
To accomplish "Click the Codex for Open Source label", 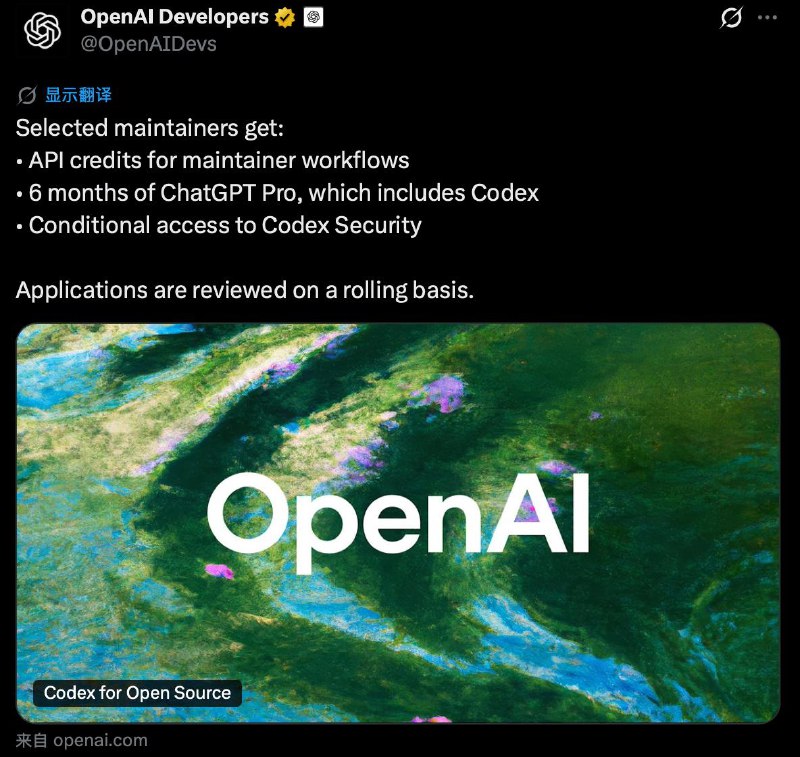I will tap(137, 692).
